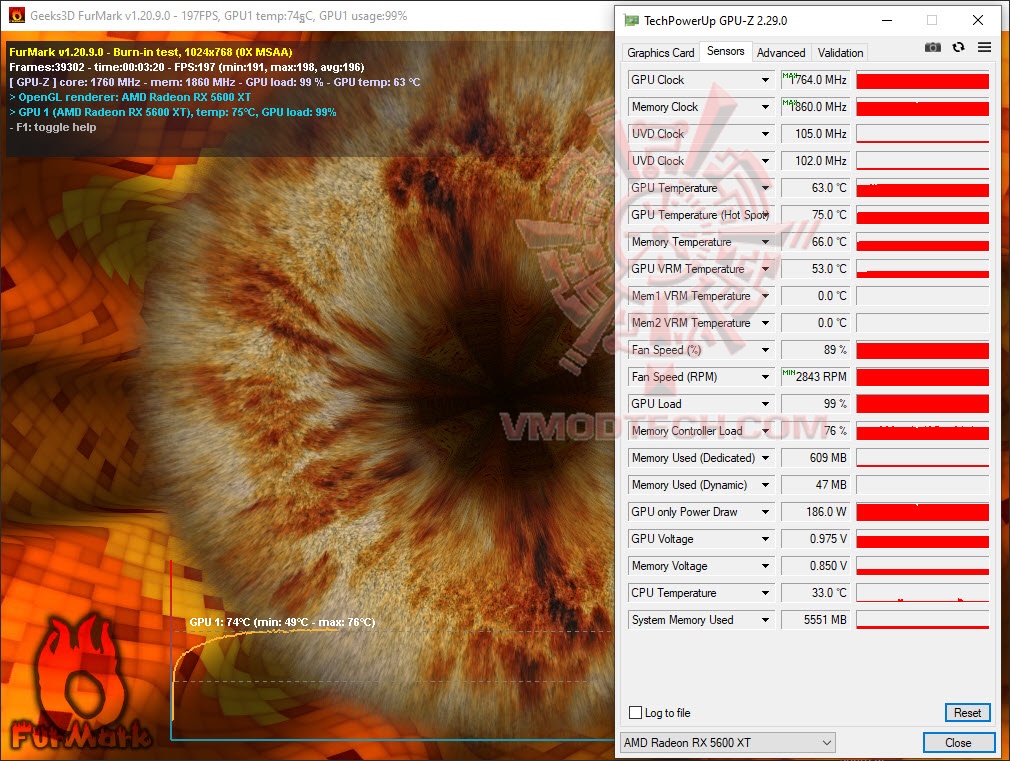Expand the Memory Clock sensor dropdown
Viewport: 1010px width, 761px height.
click(765, 107)
